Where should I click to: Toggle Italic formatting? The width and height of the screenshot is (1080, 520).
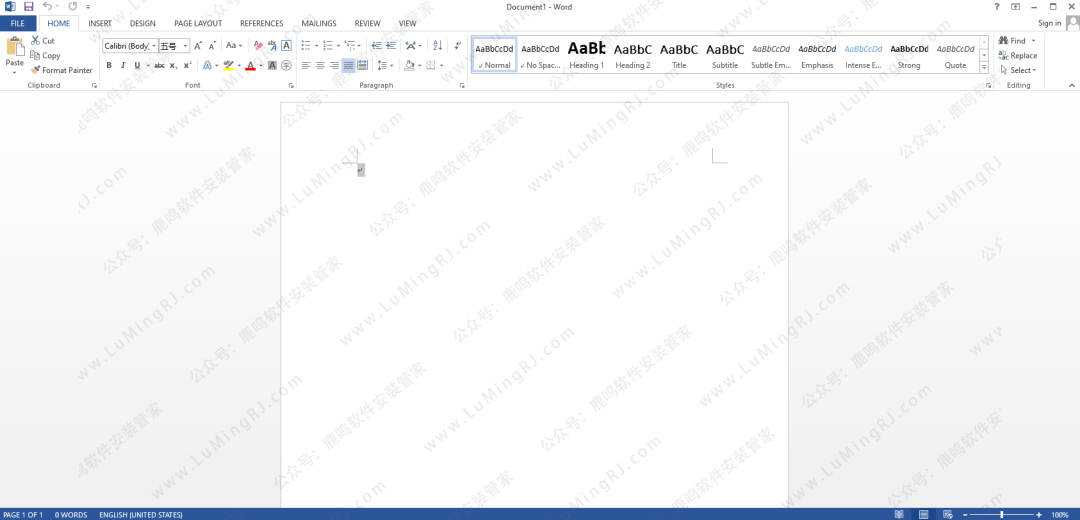[x=123, y=66]
